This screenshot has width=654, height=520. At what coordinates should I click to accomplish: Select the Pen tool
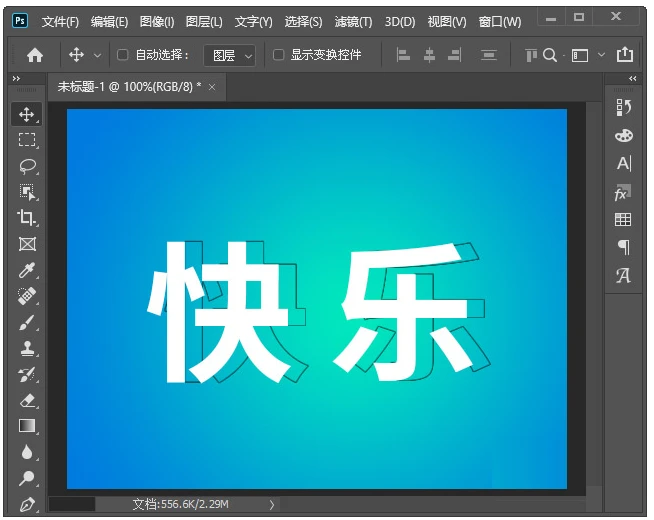click(27, 505)
